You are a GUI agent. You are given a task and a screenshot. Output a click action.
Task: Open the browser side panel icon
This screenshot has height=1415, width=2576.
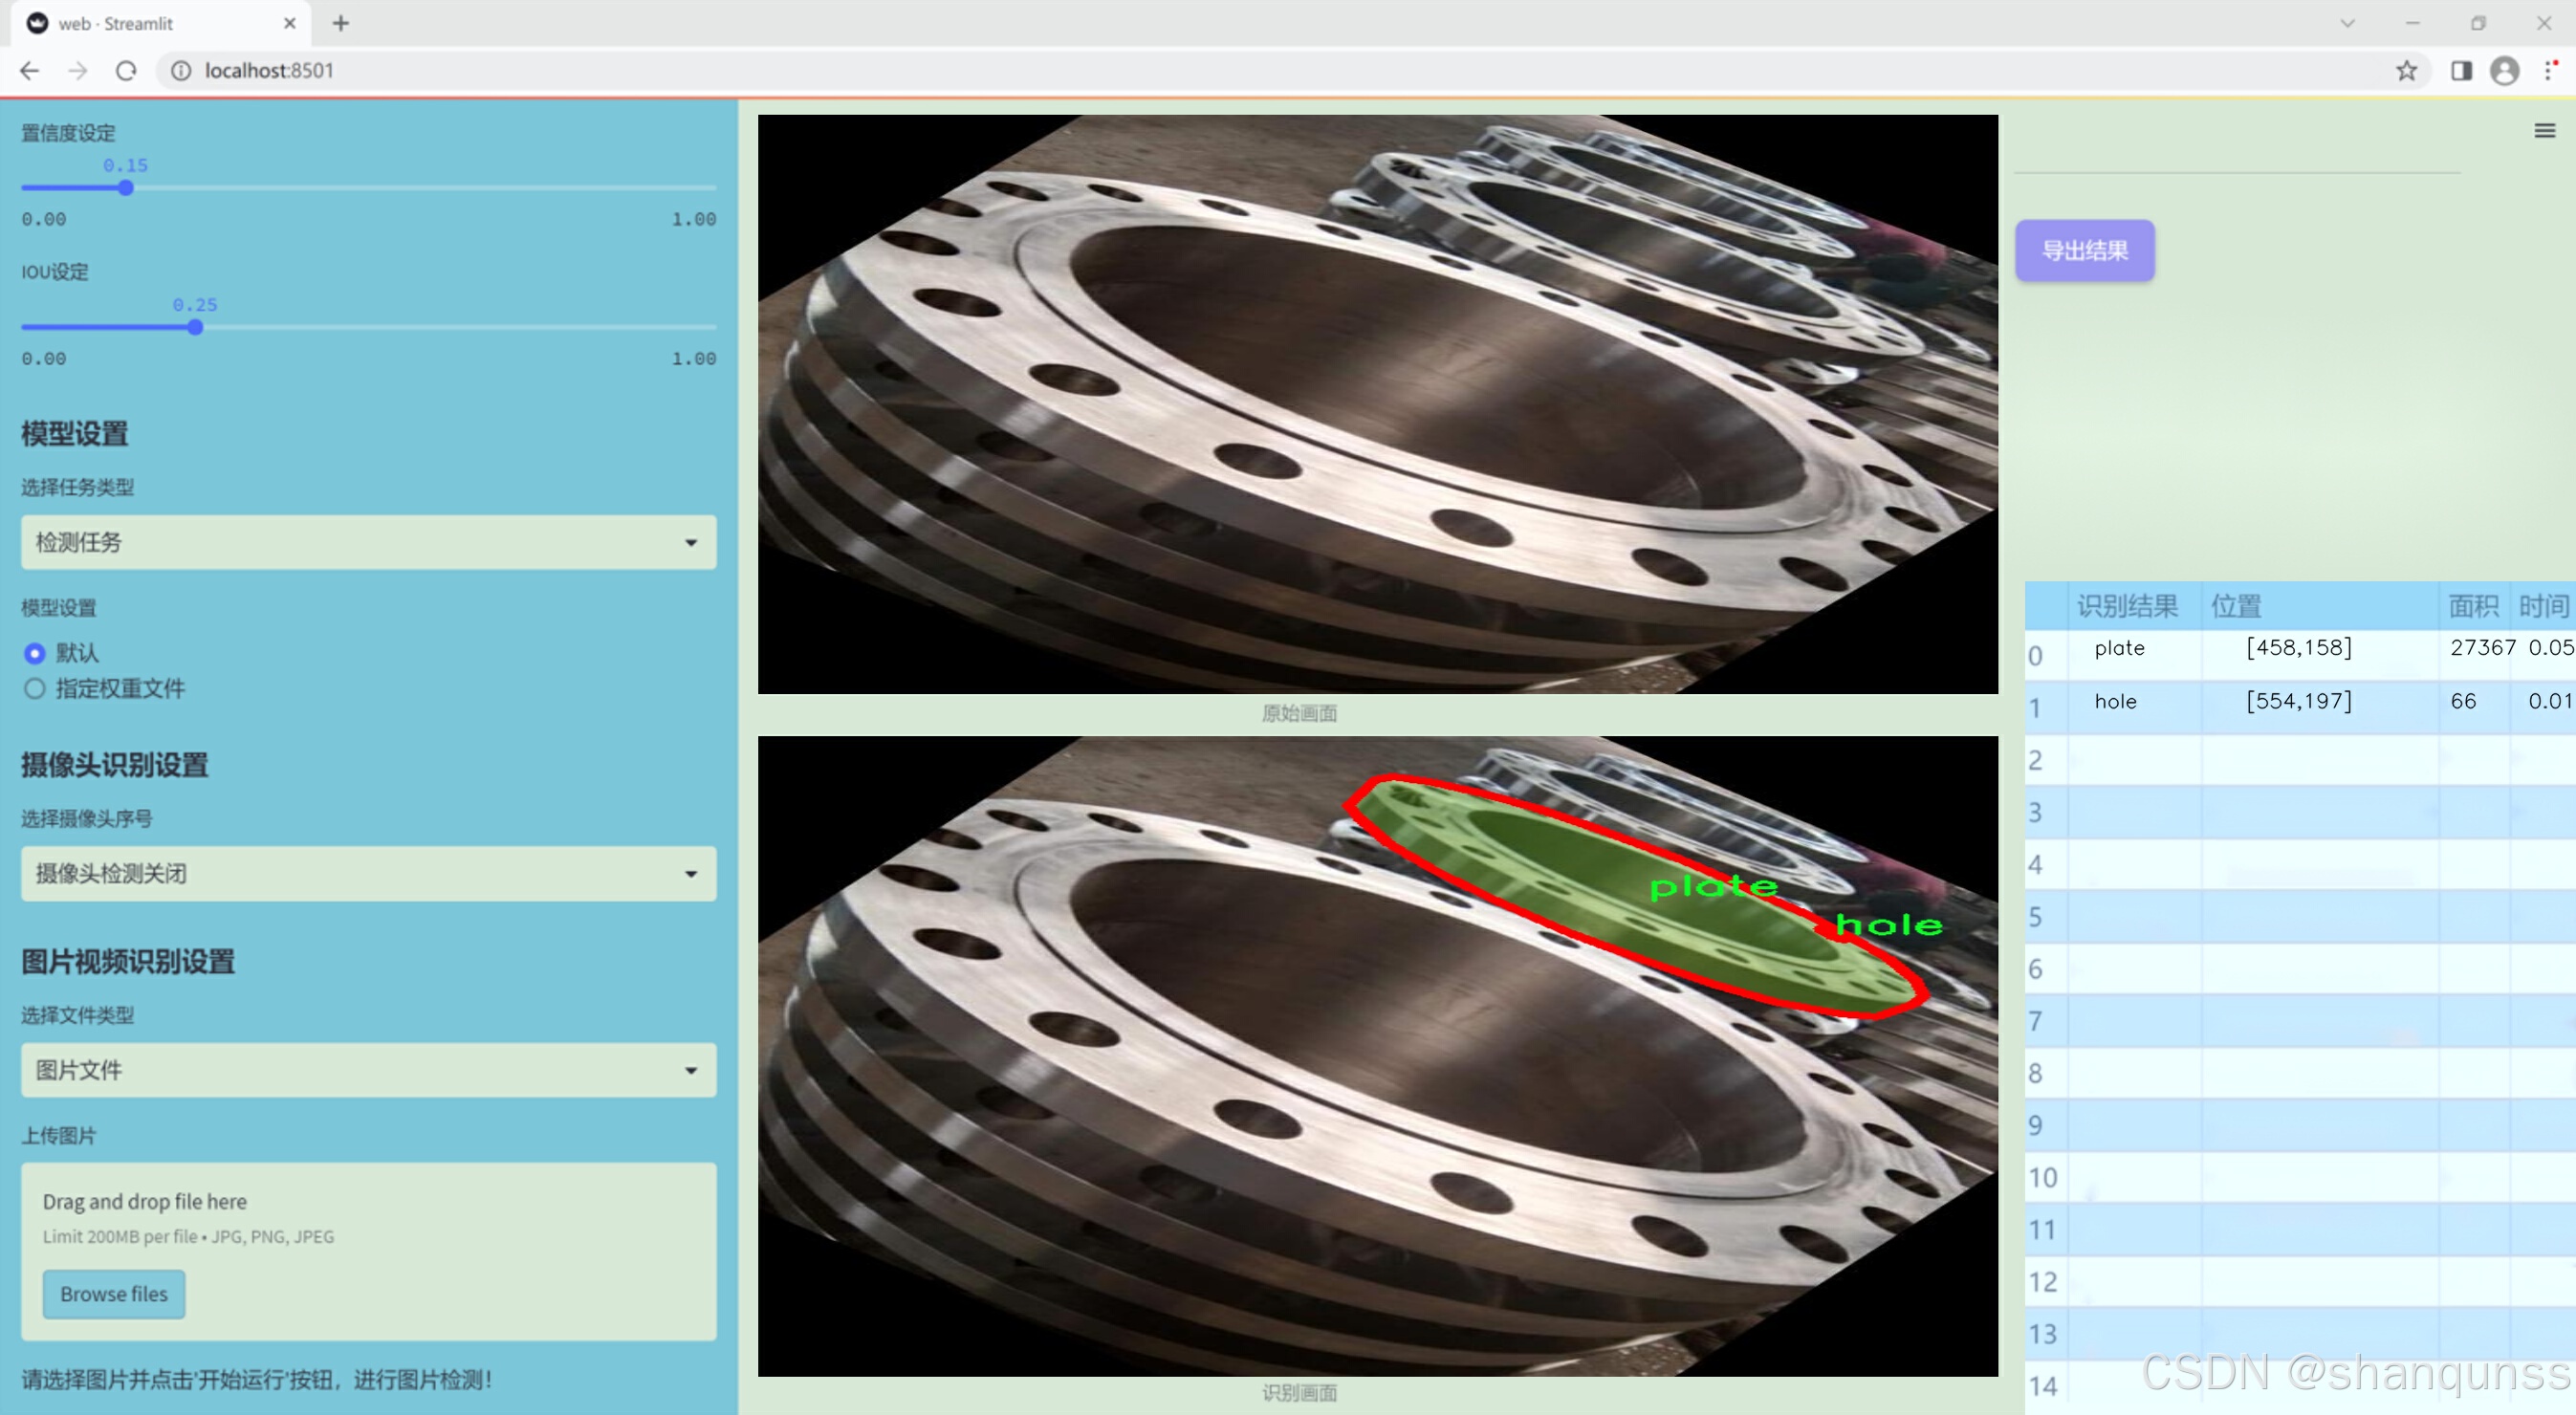(x=2461, y=71)
